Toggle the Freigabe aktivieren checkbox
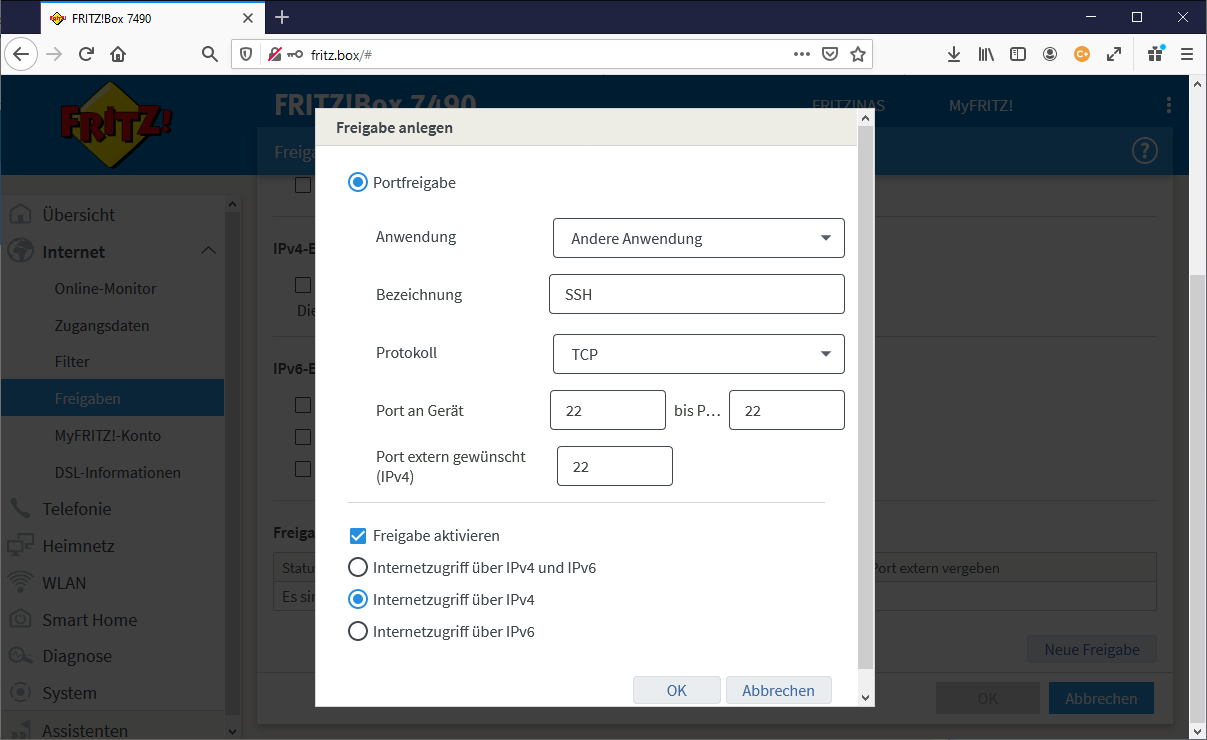1207x740 pixels. (357, 536)
